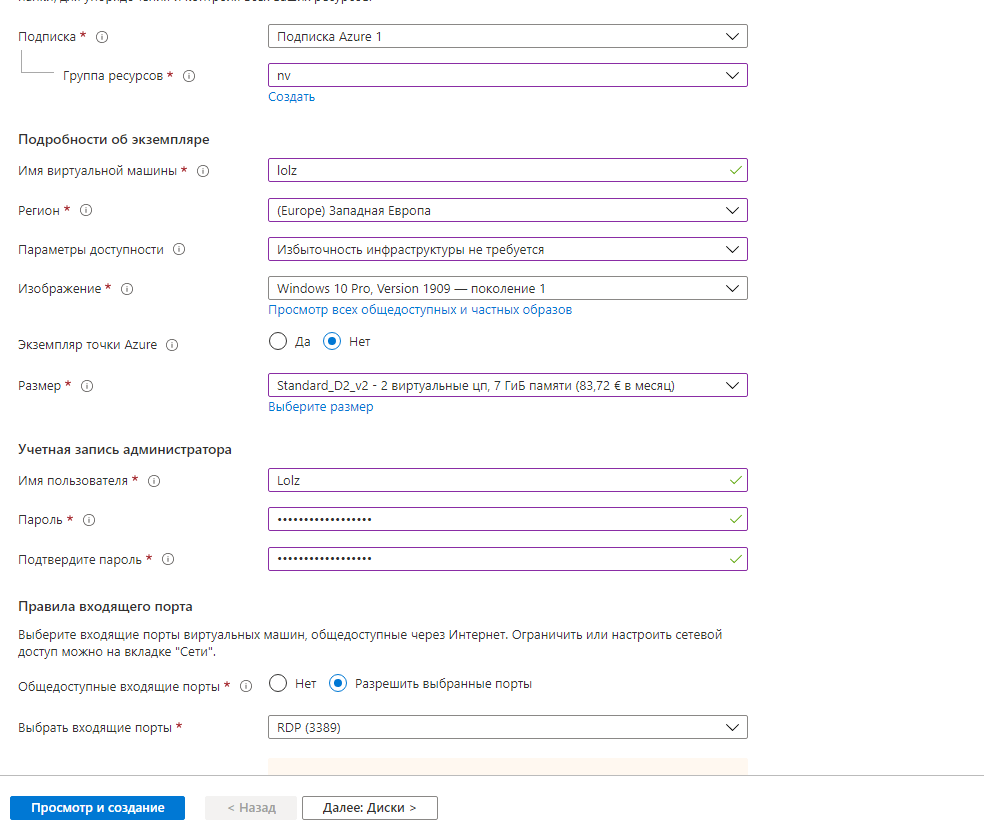Click the Просмотр и создание button

(98, 808)
